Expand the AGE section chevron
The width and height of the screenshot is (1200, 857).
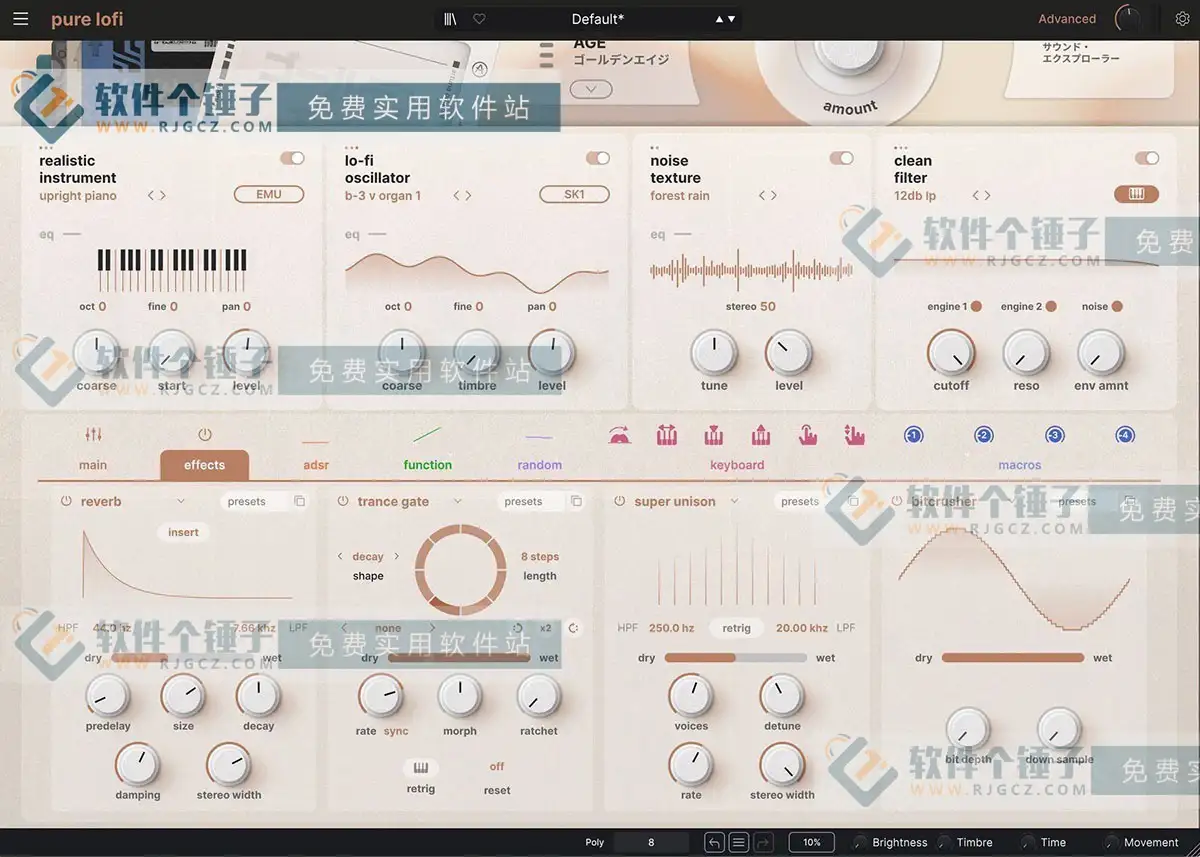click(x=591, y=89)
